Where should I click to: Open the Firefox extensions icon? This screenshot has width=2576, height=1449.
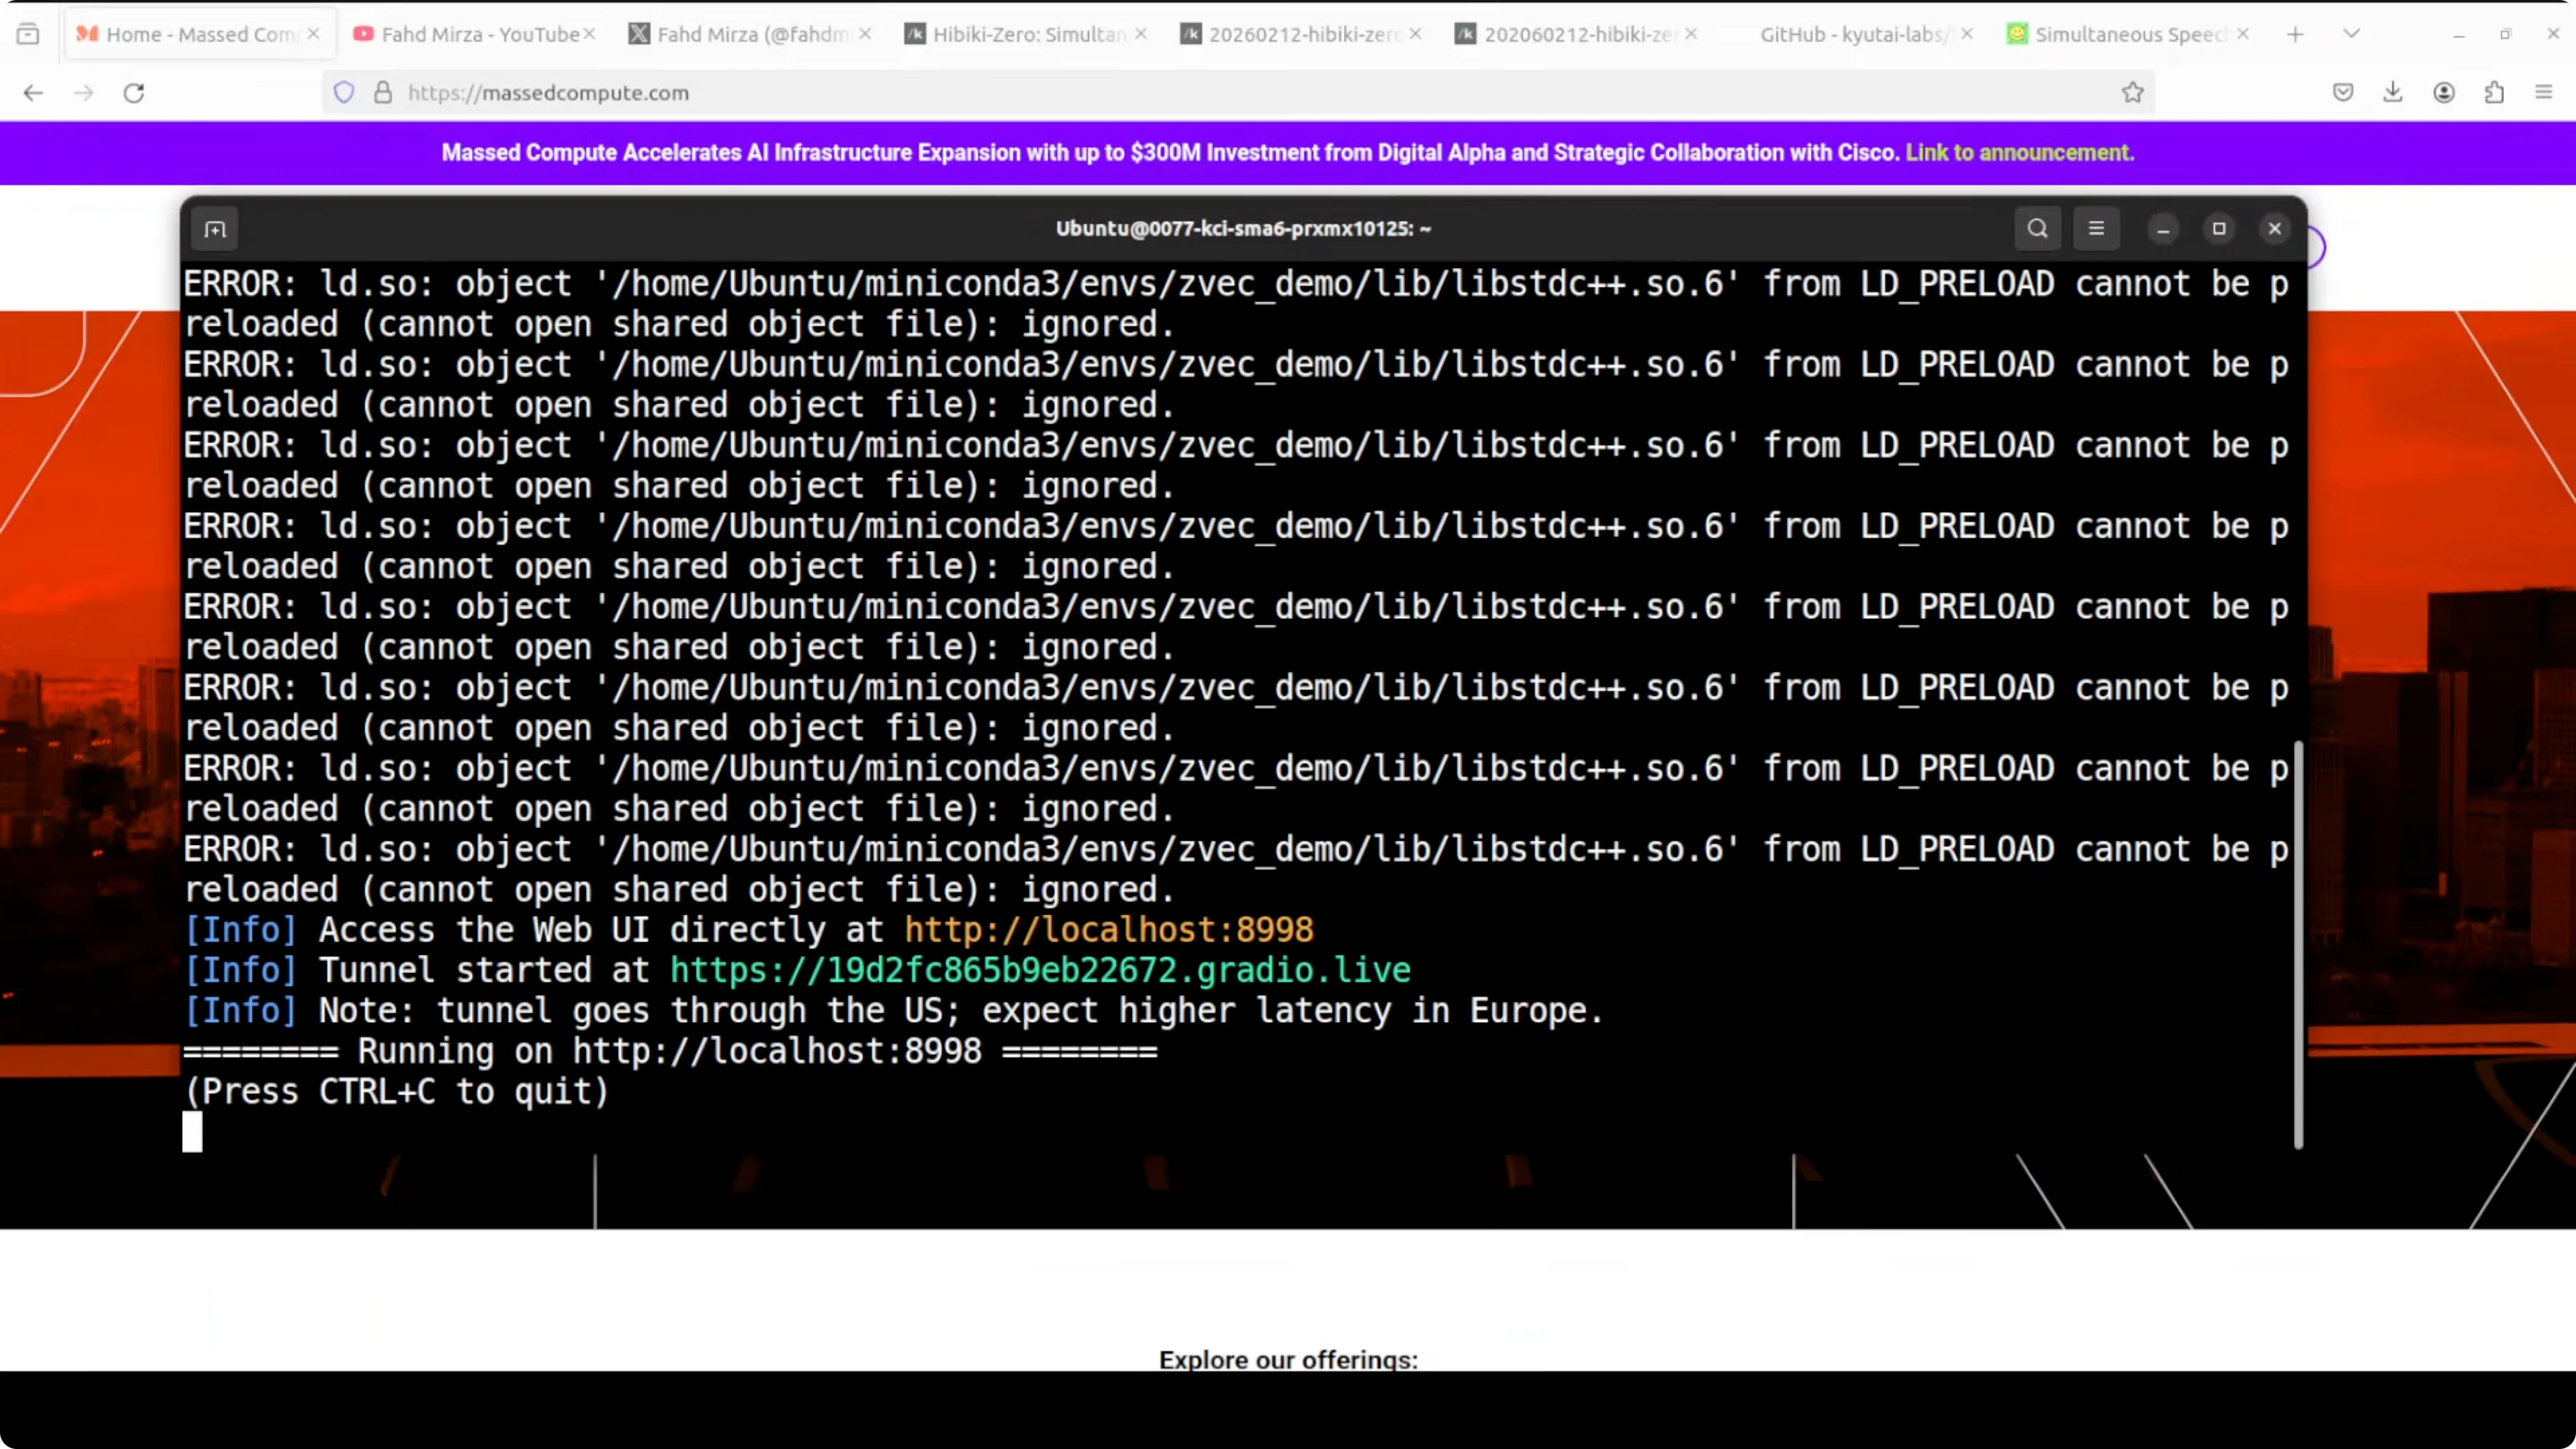coord(2494,93)
